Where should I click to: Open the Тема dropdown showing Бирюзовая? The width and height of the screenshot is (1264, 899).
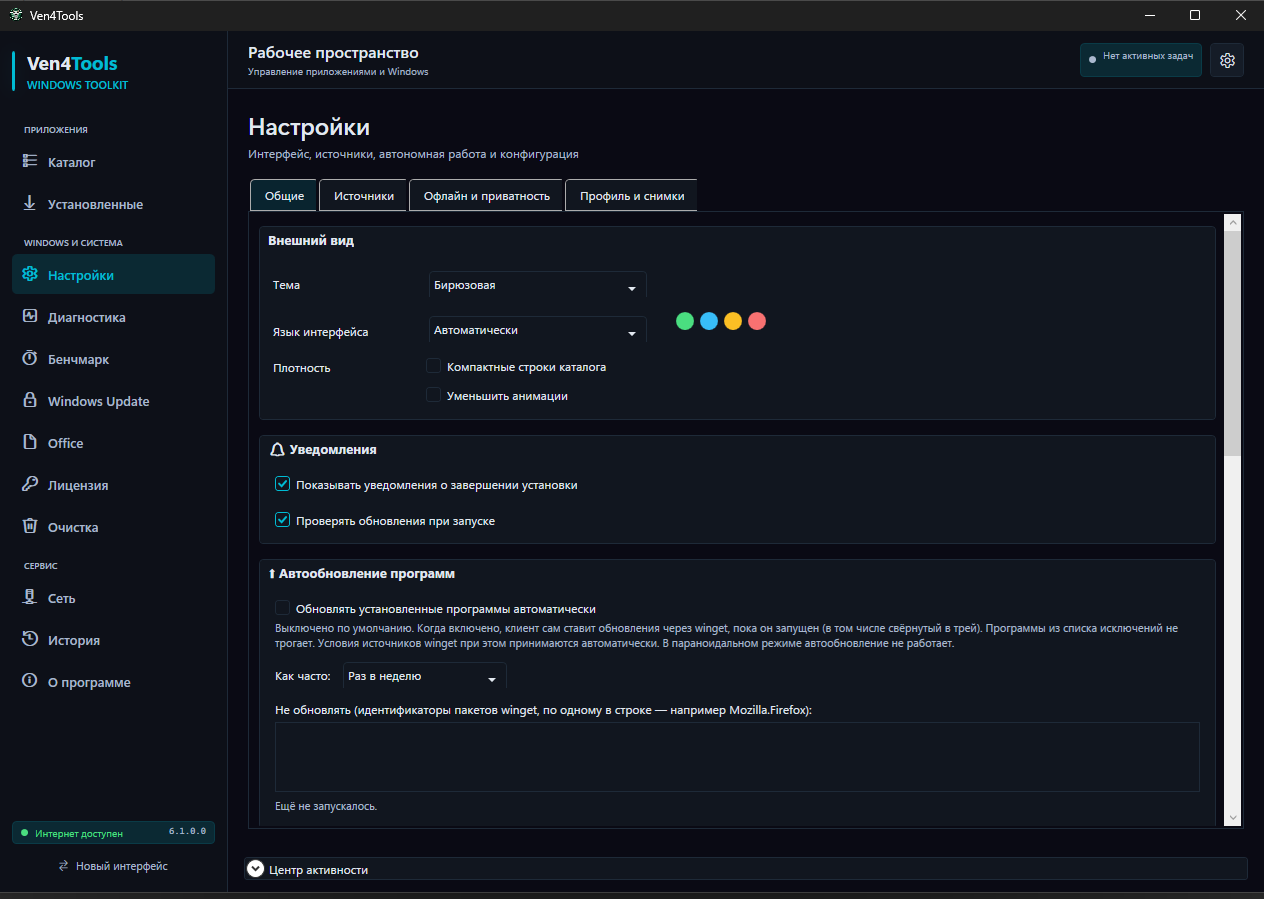[x=538, y=285]
